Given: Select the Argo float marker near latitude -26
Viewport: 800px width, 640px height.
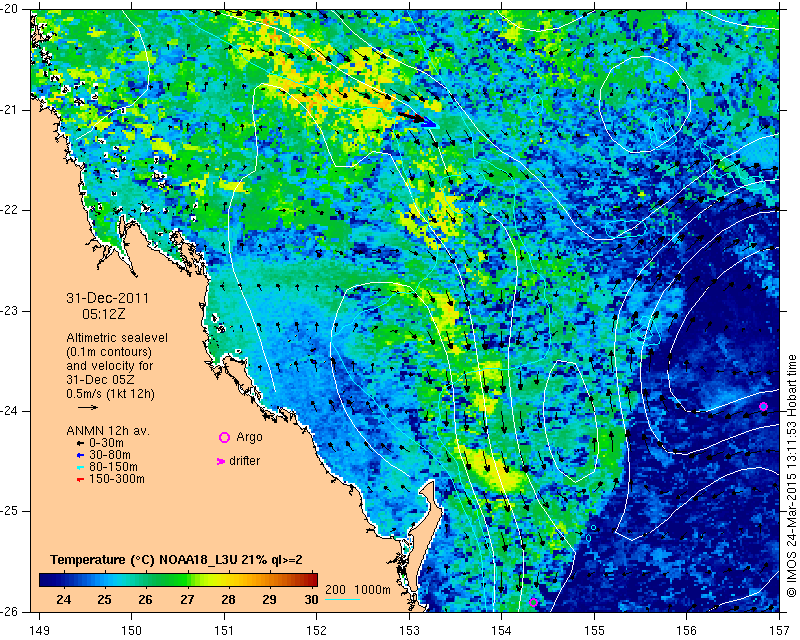Looking at the screenshot, I should point(534,602).
